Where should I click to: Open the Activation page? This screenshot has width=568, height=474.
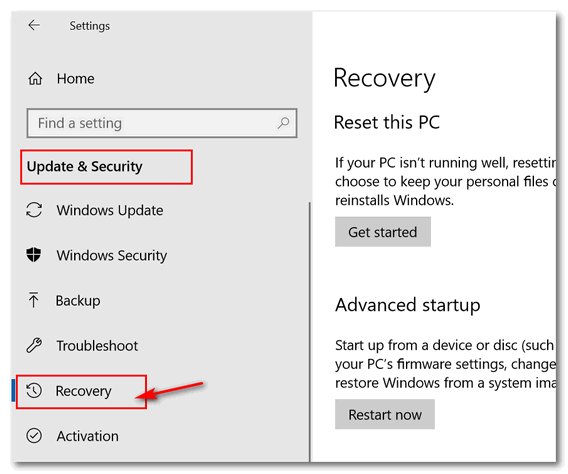(87, 436)
